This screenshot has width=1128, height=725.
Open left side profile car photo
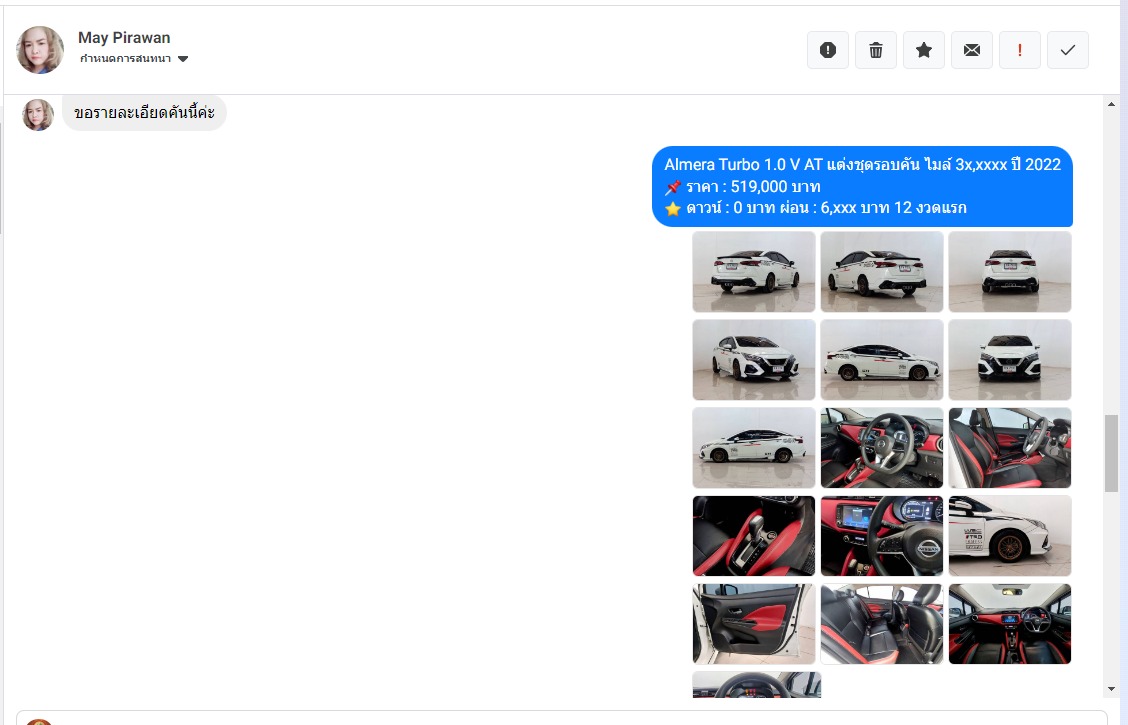click(x=754, y=448)
